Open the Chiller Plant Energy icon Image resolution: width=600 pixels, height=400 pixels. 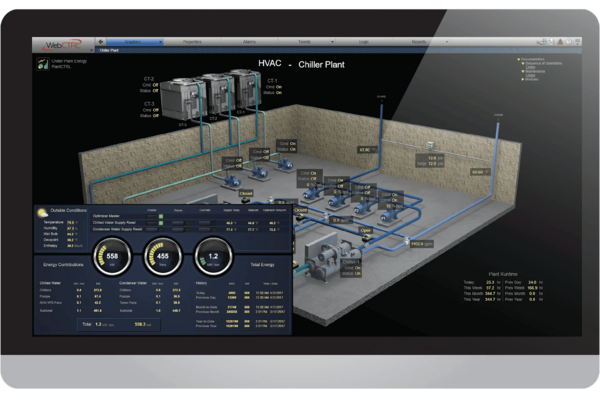pos(43,64)
